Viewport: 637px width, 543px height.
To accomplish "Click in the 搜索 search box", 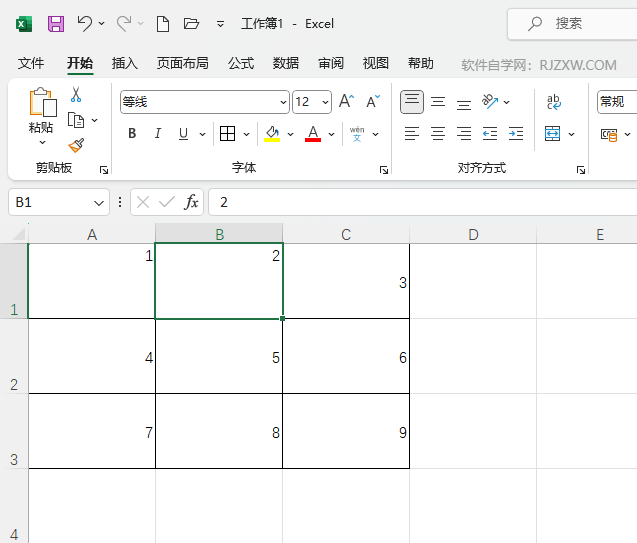I will [x=572, y=24].
